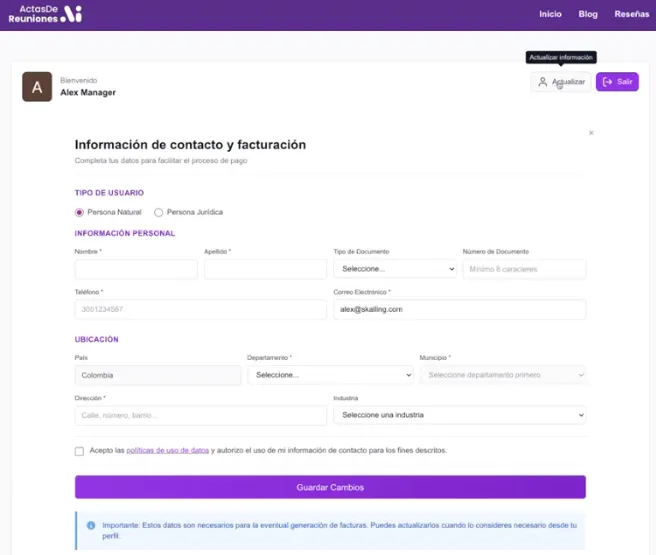Open the políticas de uso de datos link
Viewport: 656px width, 555px height.
[167, 451]
